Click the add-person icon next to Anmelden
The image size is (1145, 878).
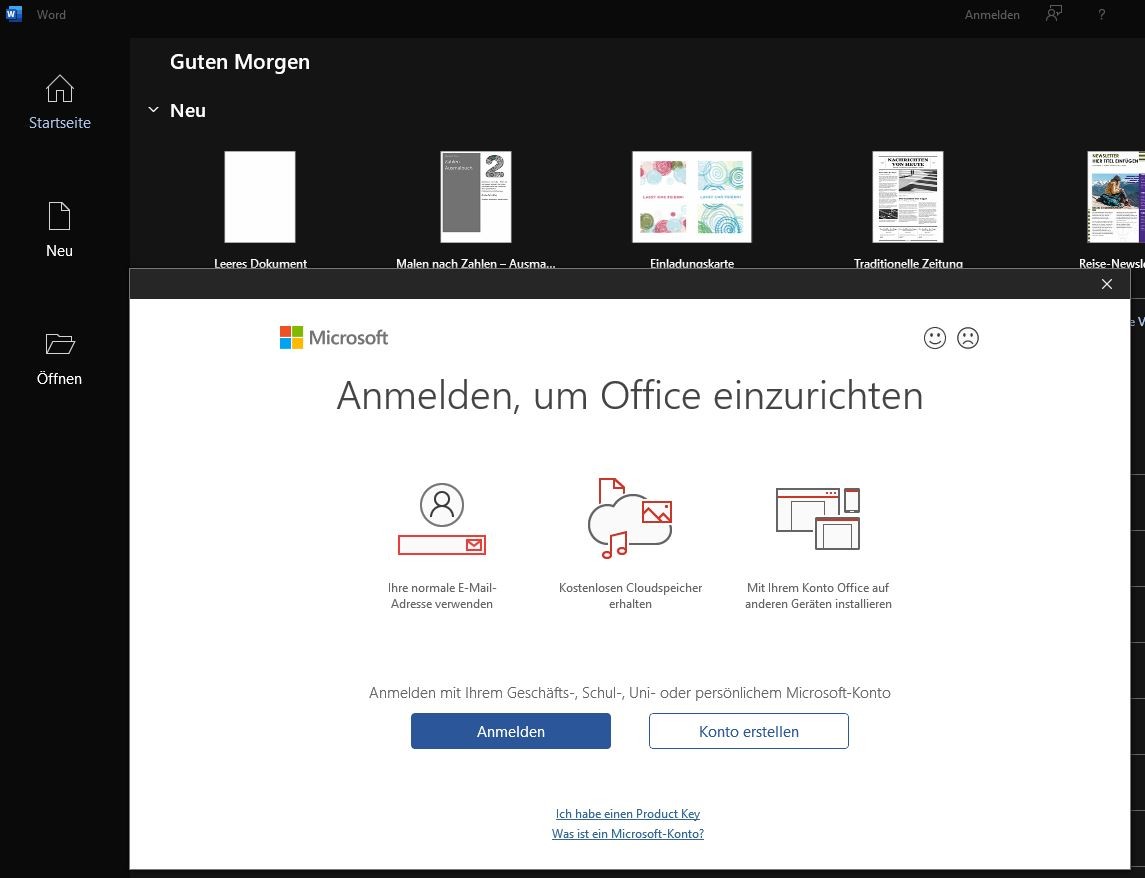1053,15
